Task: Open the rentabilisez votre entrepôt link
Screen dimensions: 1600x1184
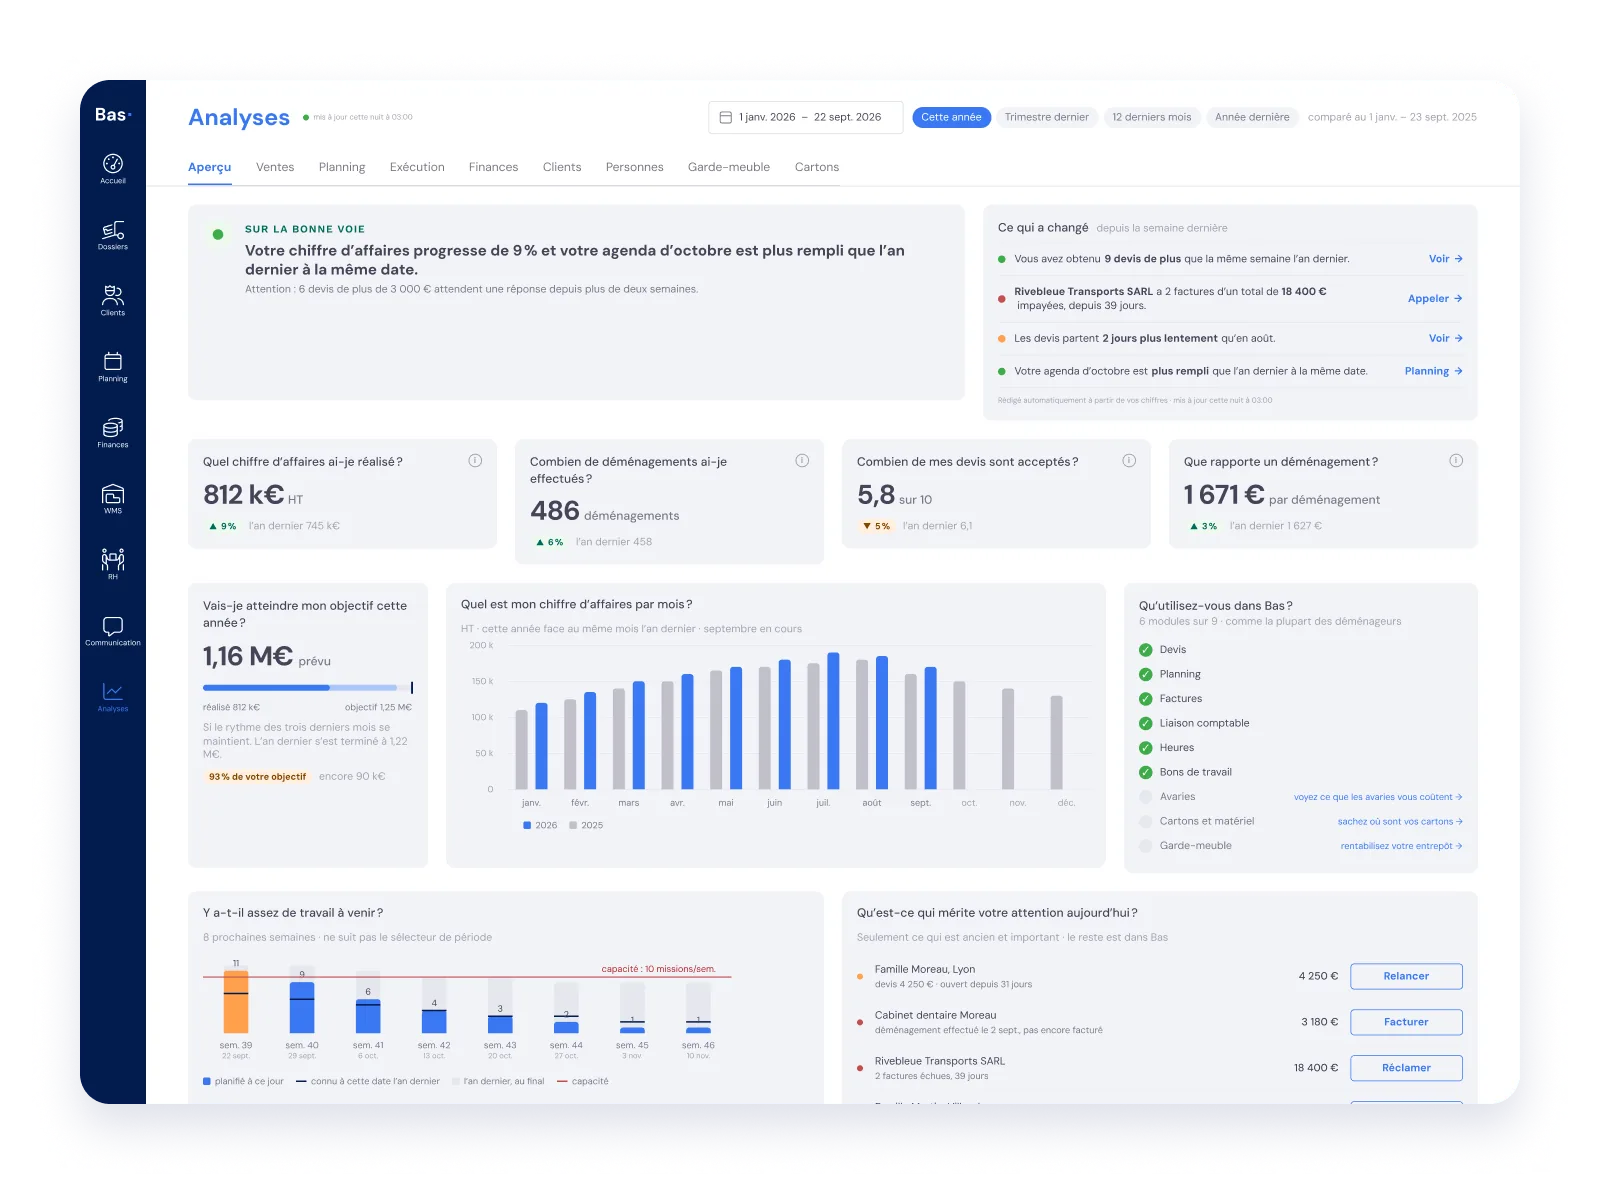Action: [x=1401, y=846]
